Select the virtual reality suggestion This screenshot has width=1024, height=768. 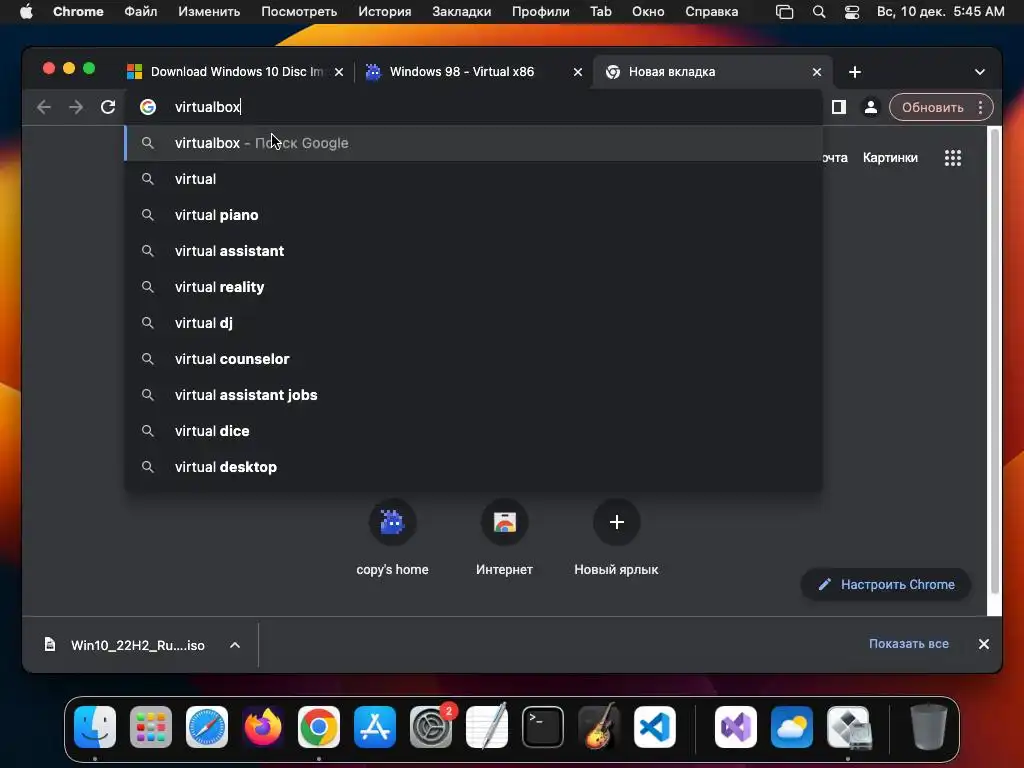473,287
